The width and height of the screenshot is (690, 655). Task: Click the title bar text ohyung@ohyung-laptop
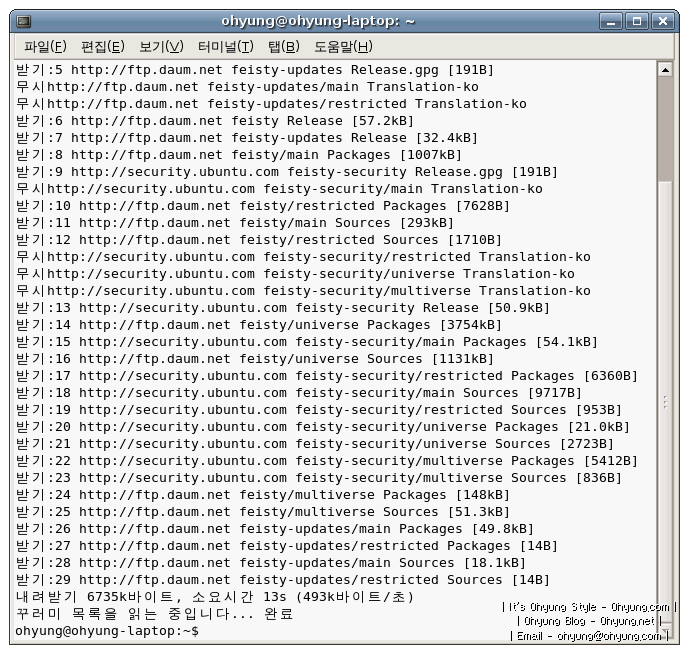click(318, 21)
